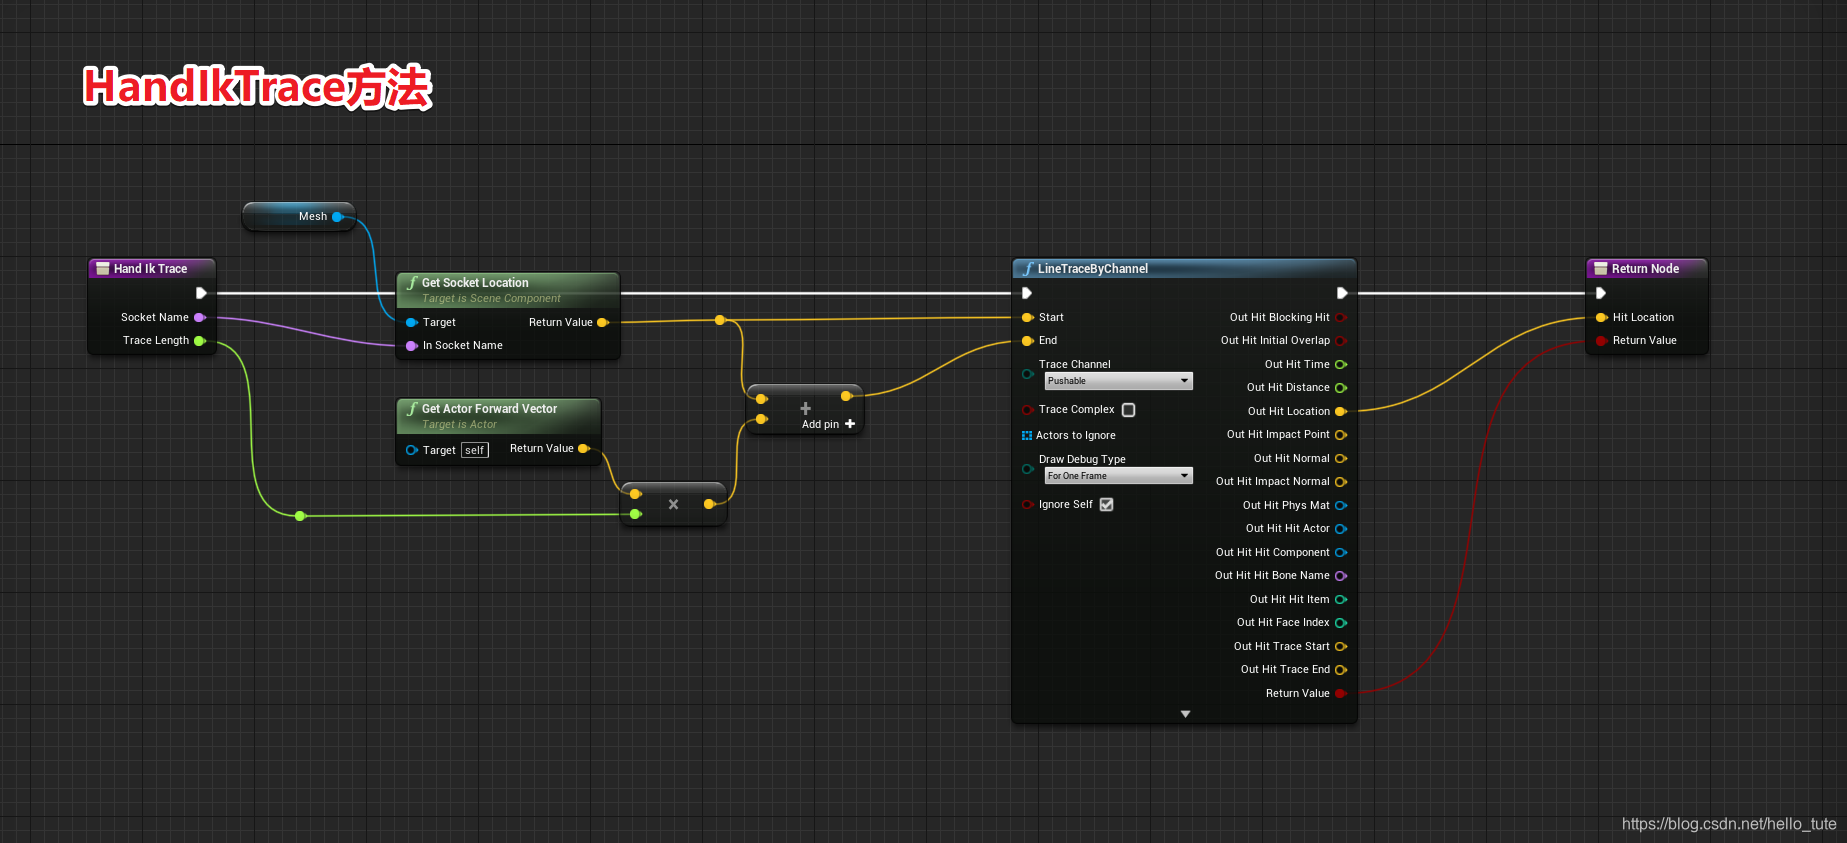Collapse LineTraceByChannel advanced pins arrow
Viewport: 1847px width, 843px height.
(x=1185, y=714)
